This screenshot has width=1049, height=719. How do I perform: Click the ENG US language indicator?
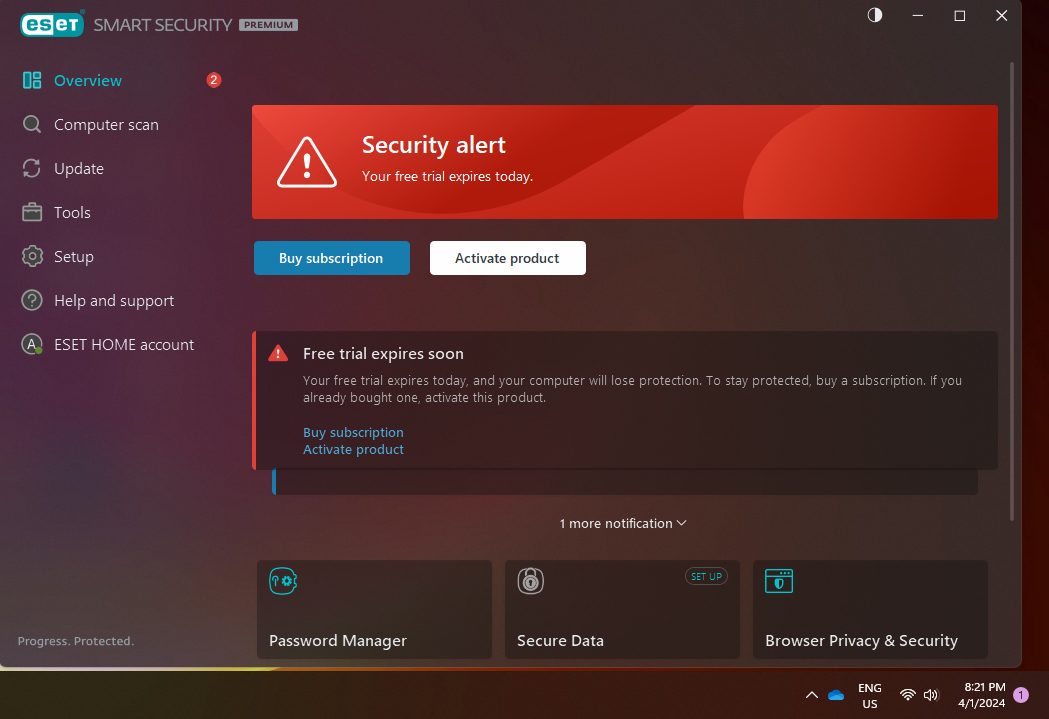[x=870, y=696]
